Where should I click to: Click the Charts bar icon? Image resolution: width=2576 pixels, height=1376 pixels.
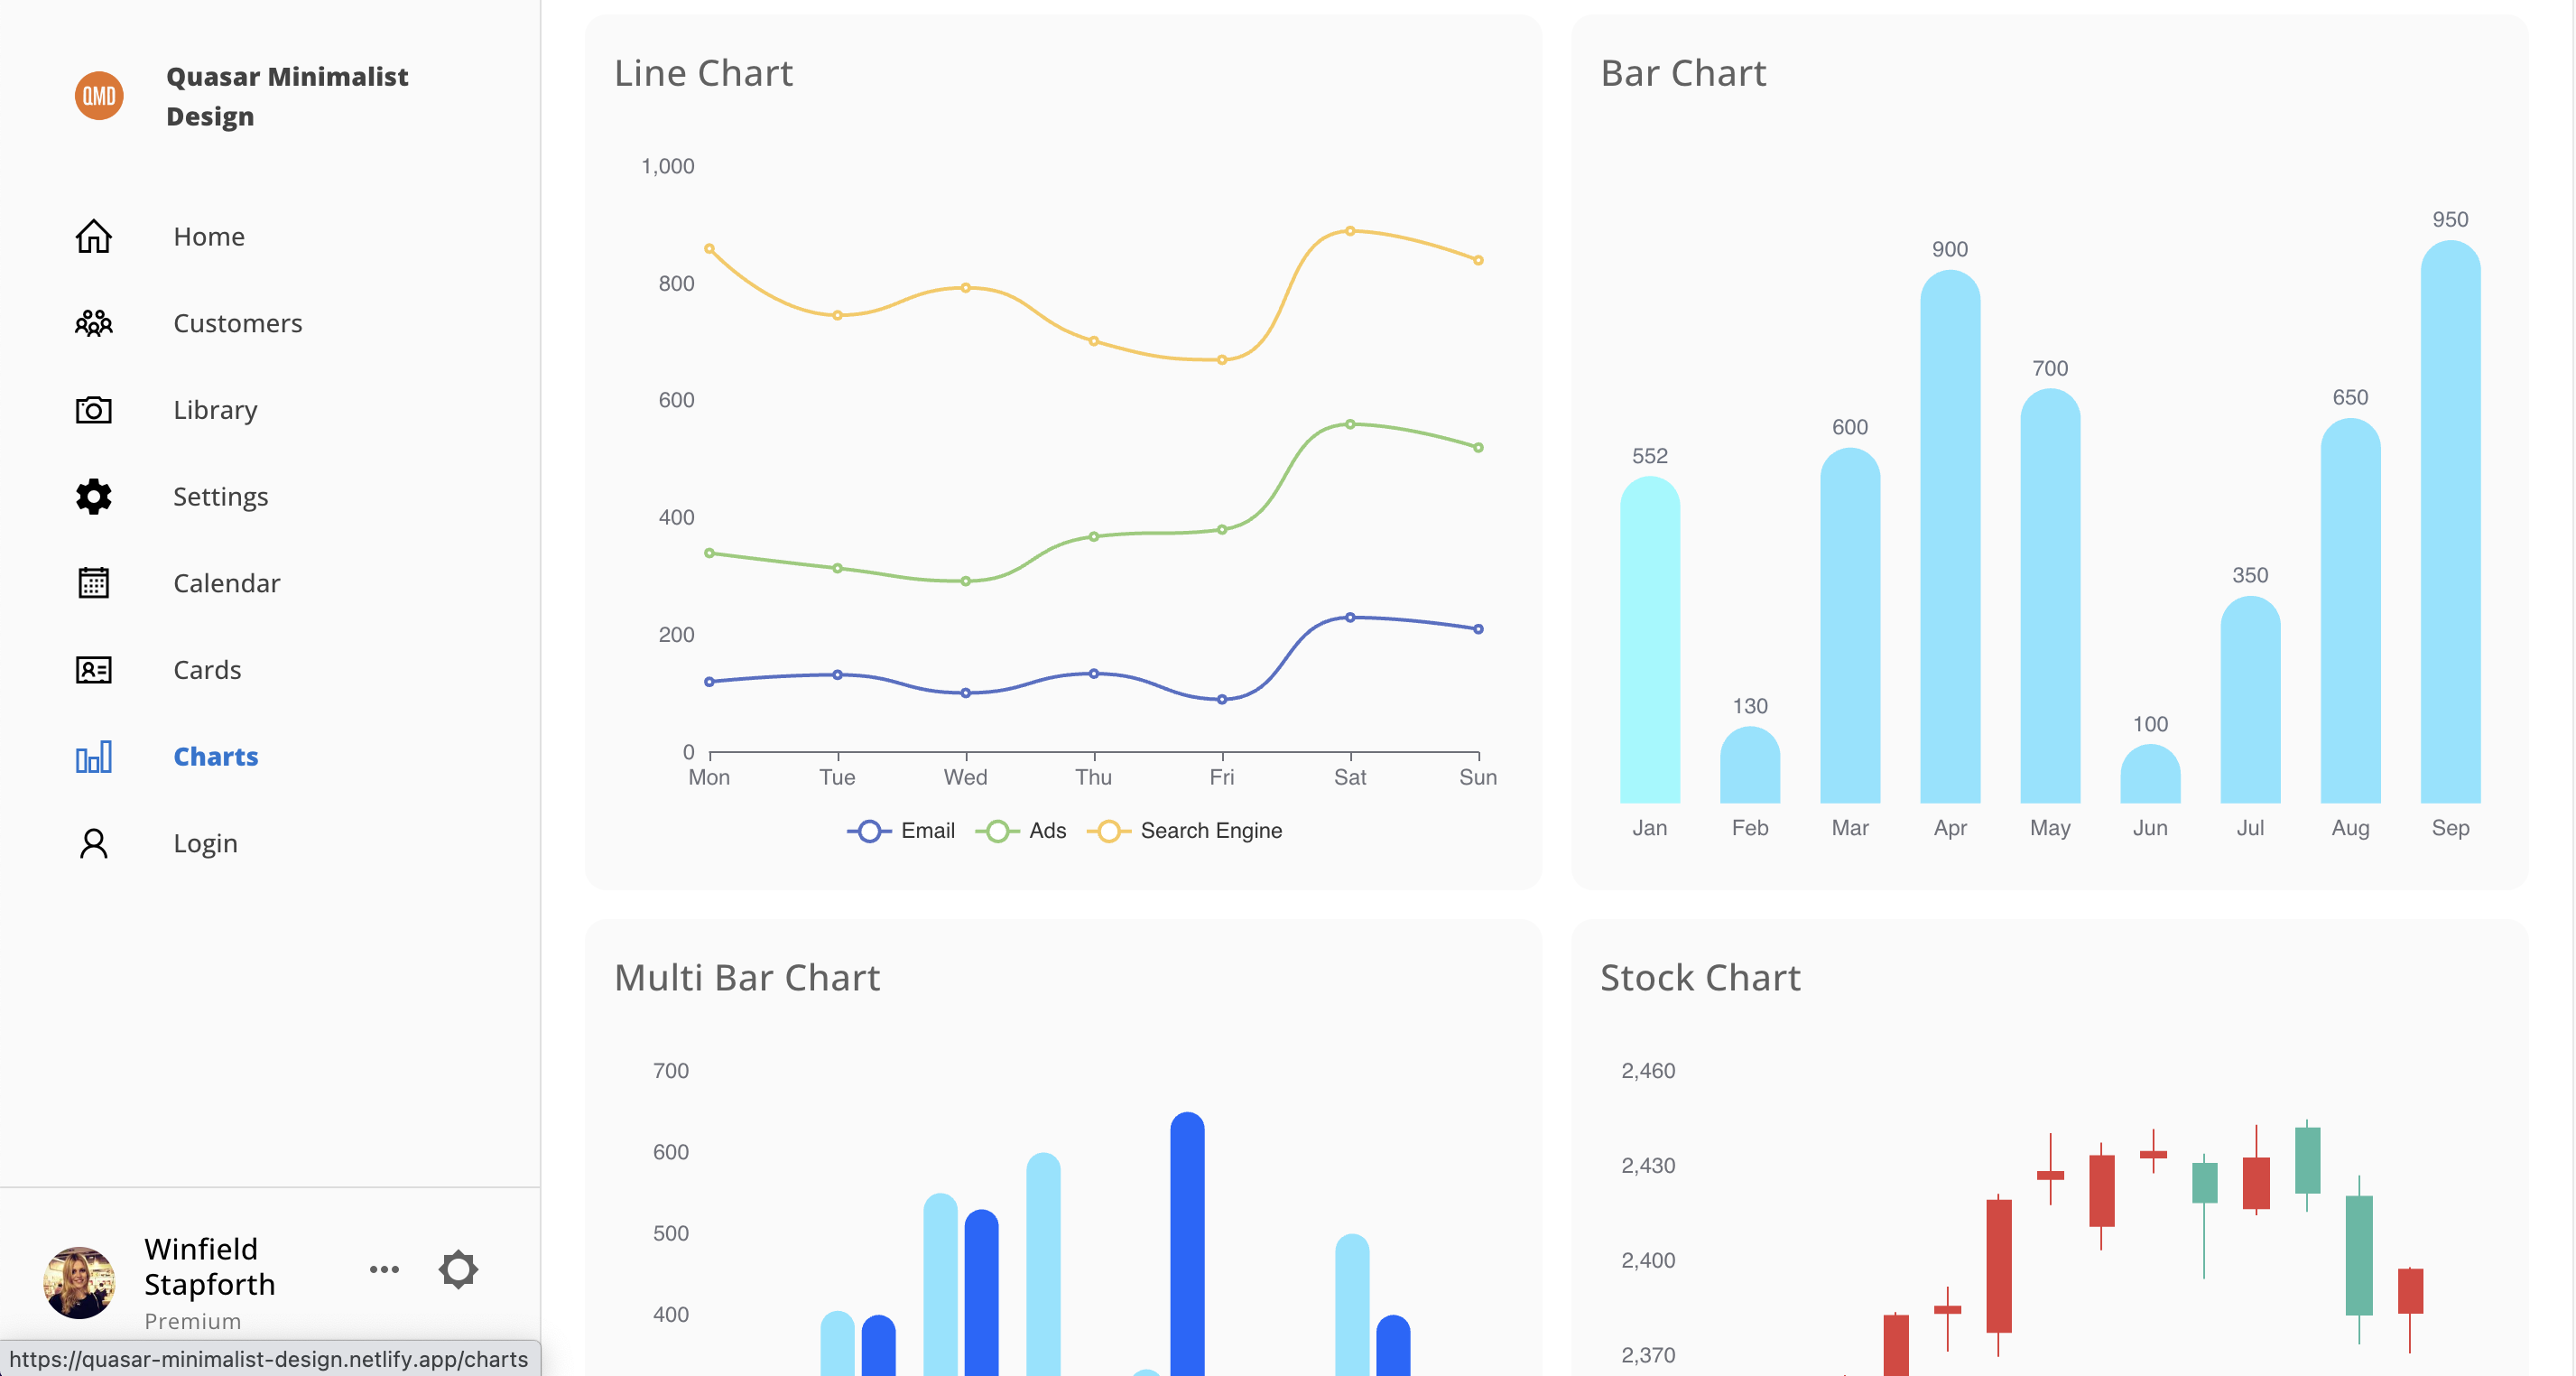point(94,757)
